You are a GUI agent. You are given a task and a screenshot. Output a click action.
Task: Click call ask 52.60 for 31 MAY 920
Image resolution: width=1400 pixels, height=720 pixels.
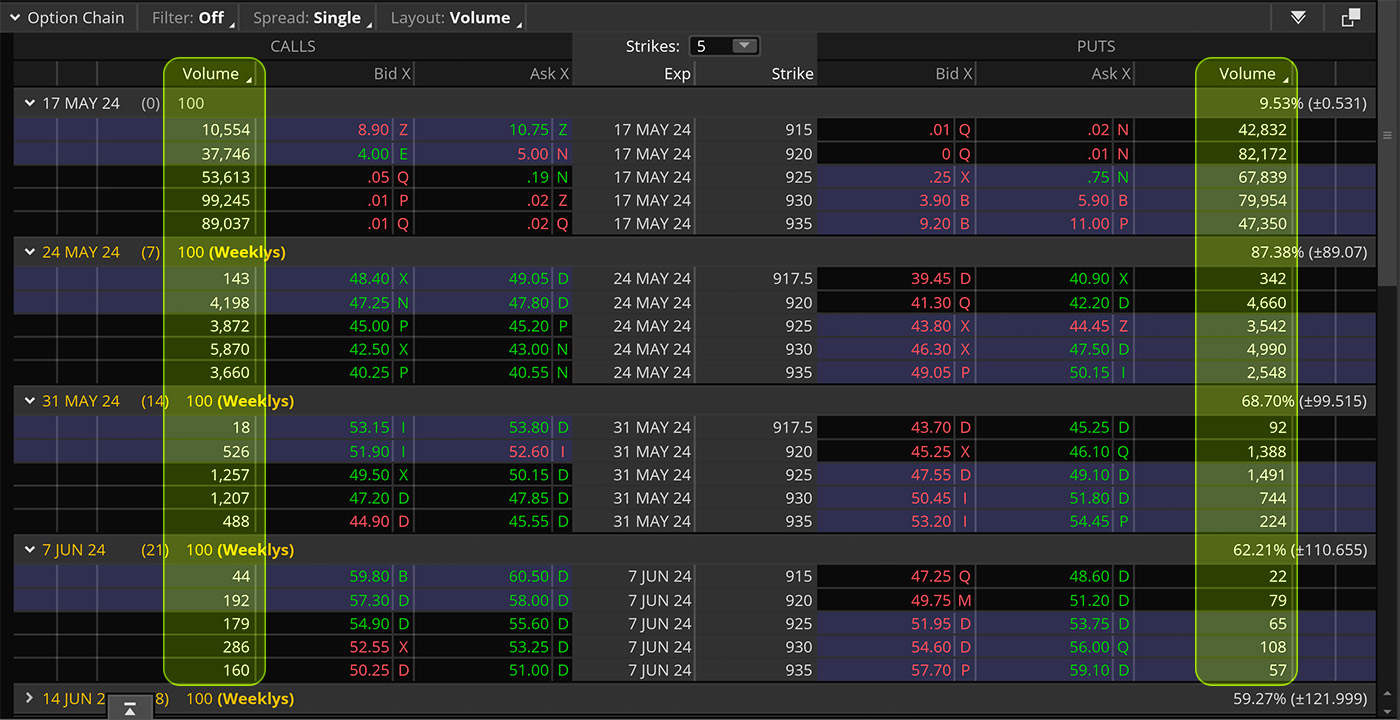pos(529,452)
